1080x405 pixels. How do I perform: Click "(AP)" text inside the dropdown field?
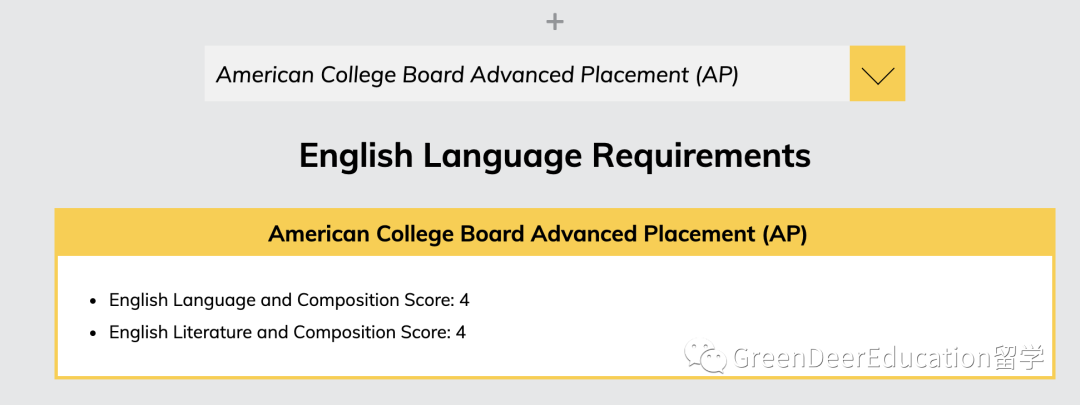tap(716, 74)
